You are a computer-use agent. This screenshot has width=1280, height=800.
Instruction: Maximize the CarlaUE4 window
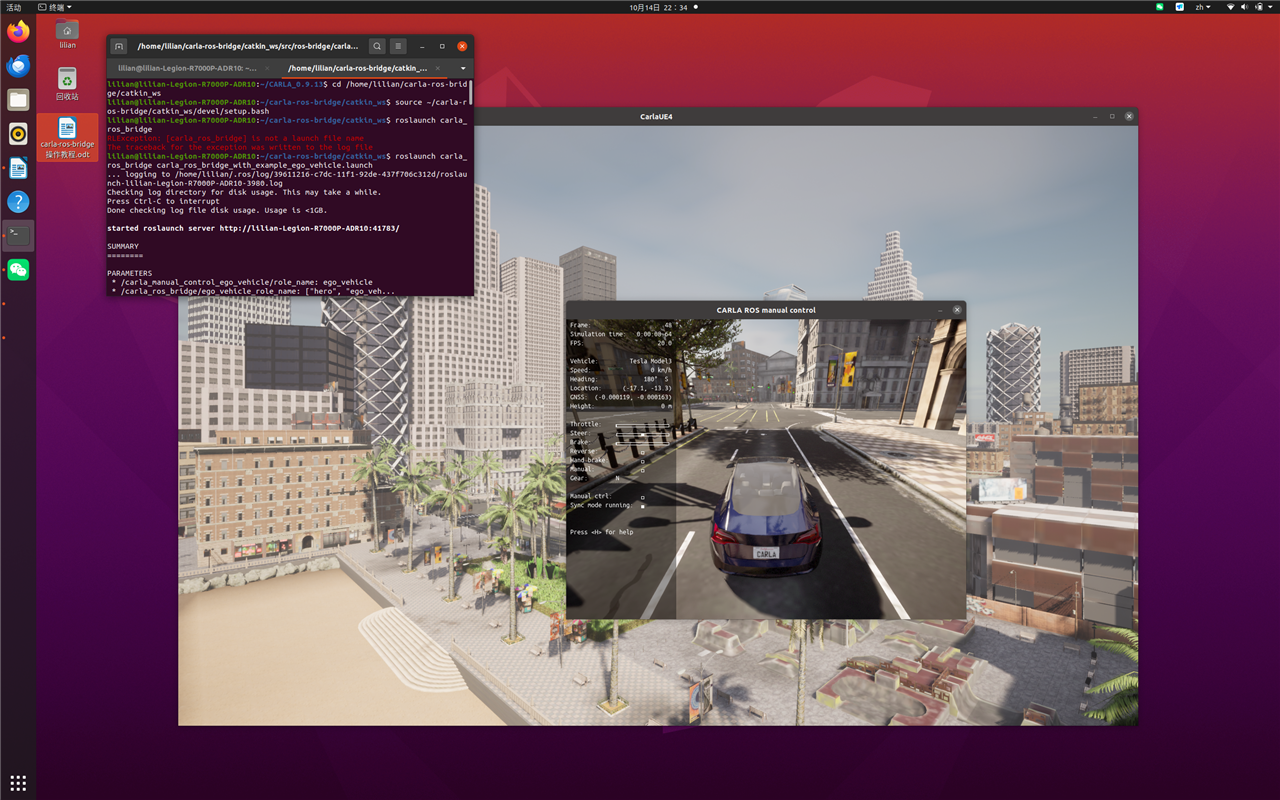(1111, 116)
